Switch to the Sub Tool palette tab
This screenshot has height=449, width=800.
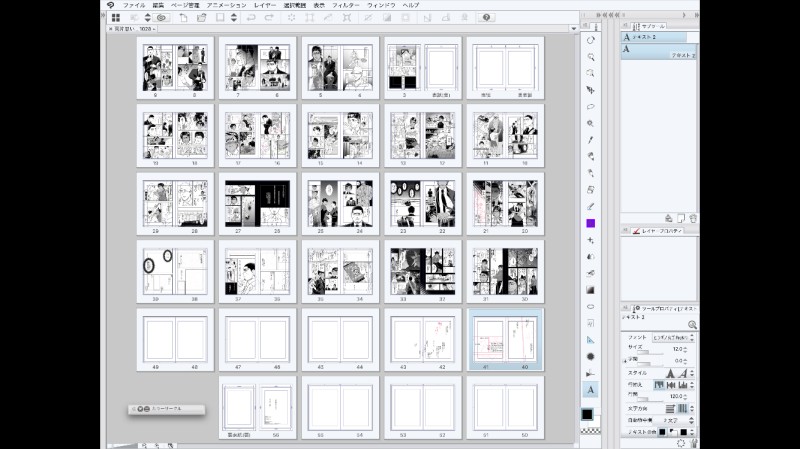(649, 26)
